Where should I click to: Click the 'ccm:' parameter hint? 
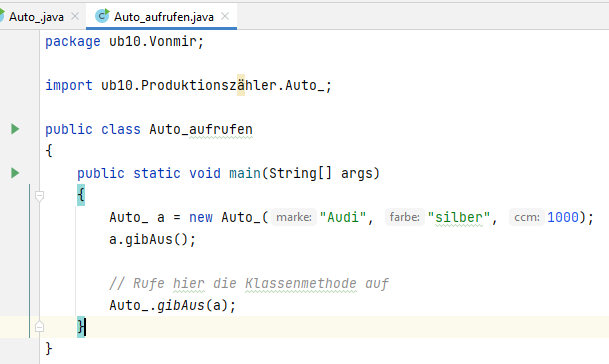coord(527,217)
